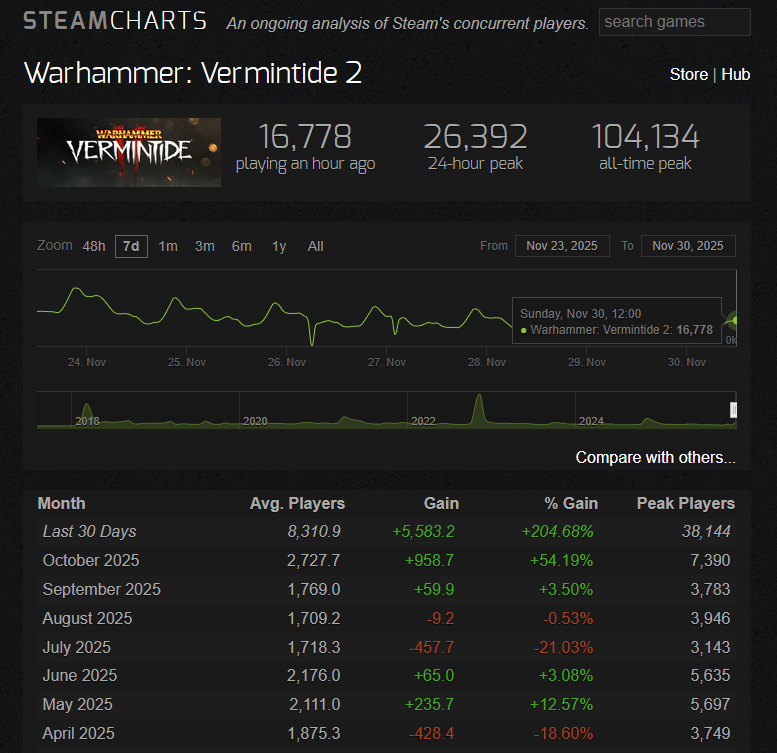Select the +12.57% gain value
Viewport: 777px width, 753px height.
[x=561, y=704]
